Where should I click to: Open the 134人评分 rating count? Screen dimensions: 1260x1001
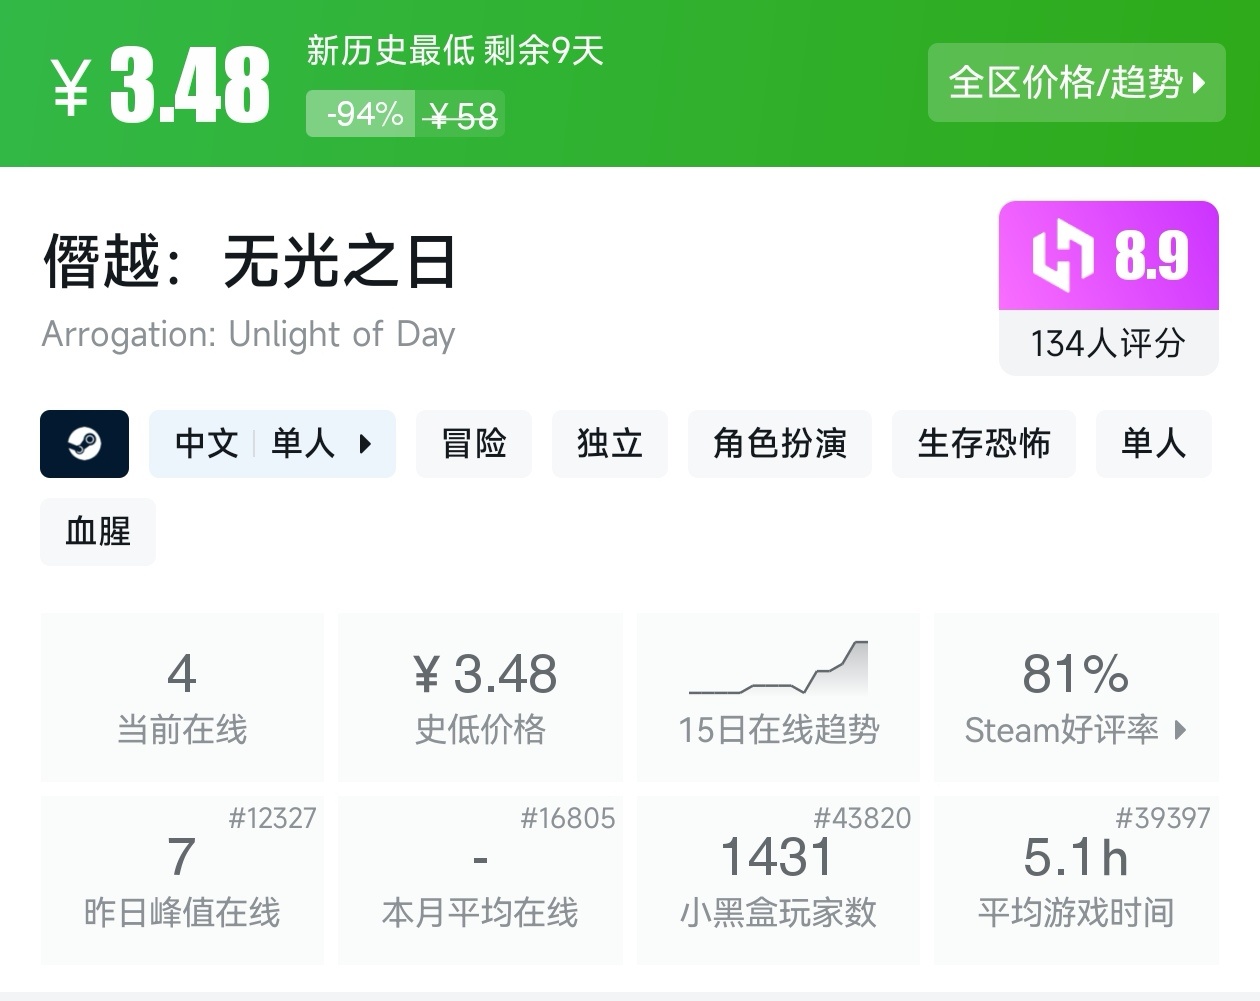(x=1108, y=344)
